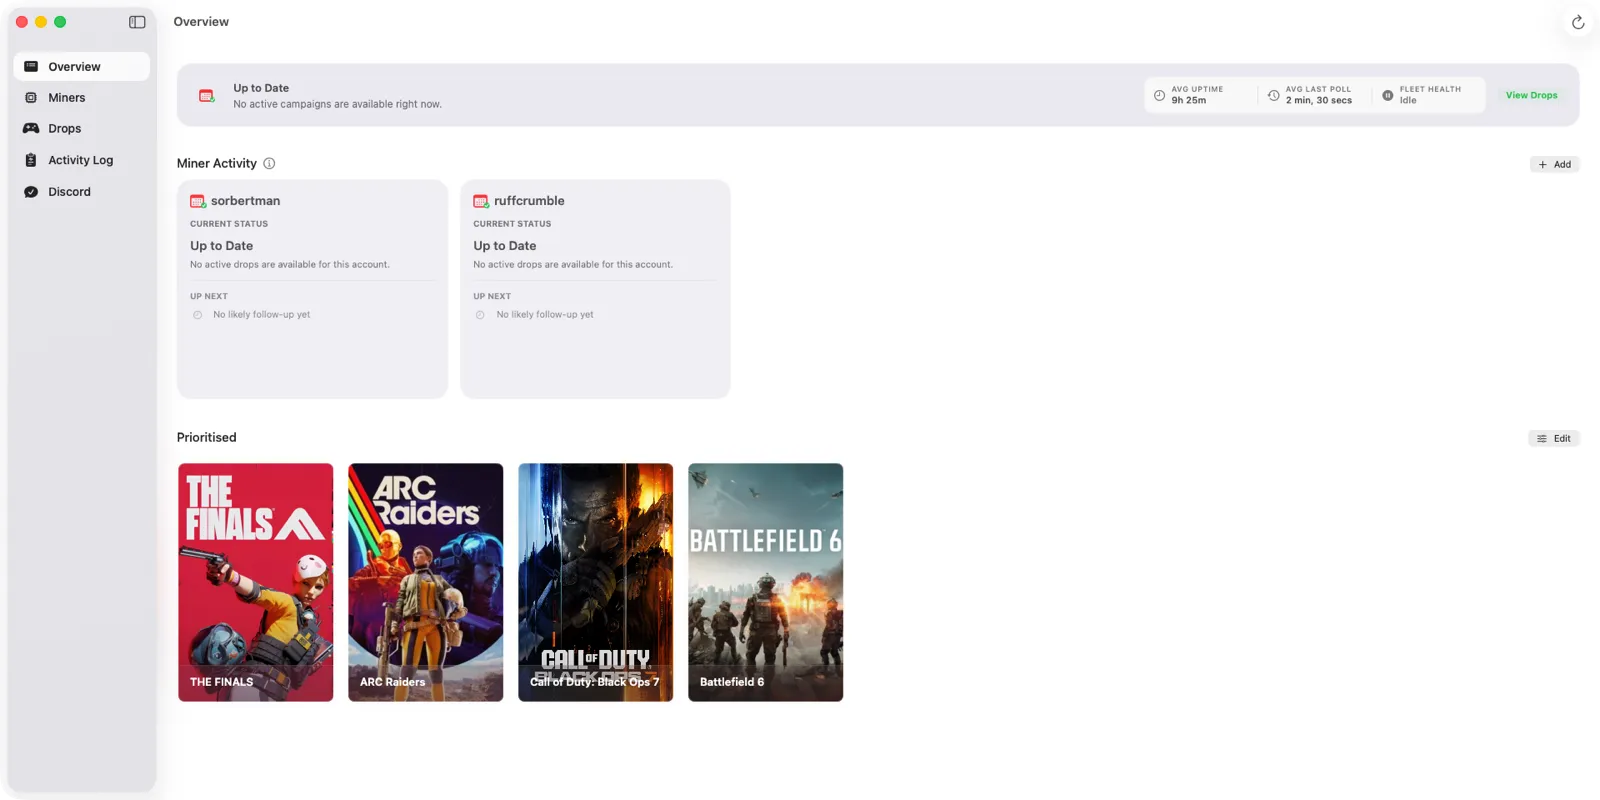The width and height of the screenshot is (1600, 800).
Task: Select the Battlefield 6 game cover
Action: [766, 583]
